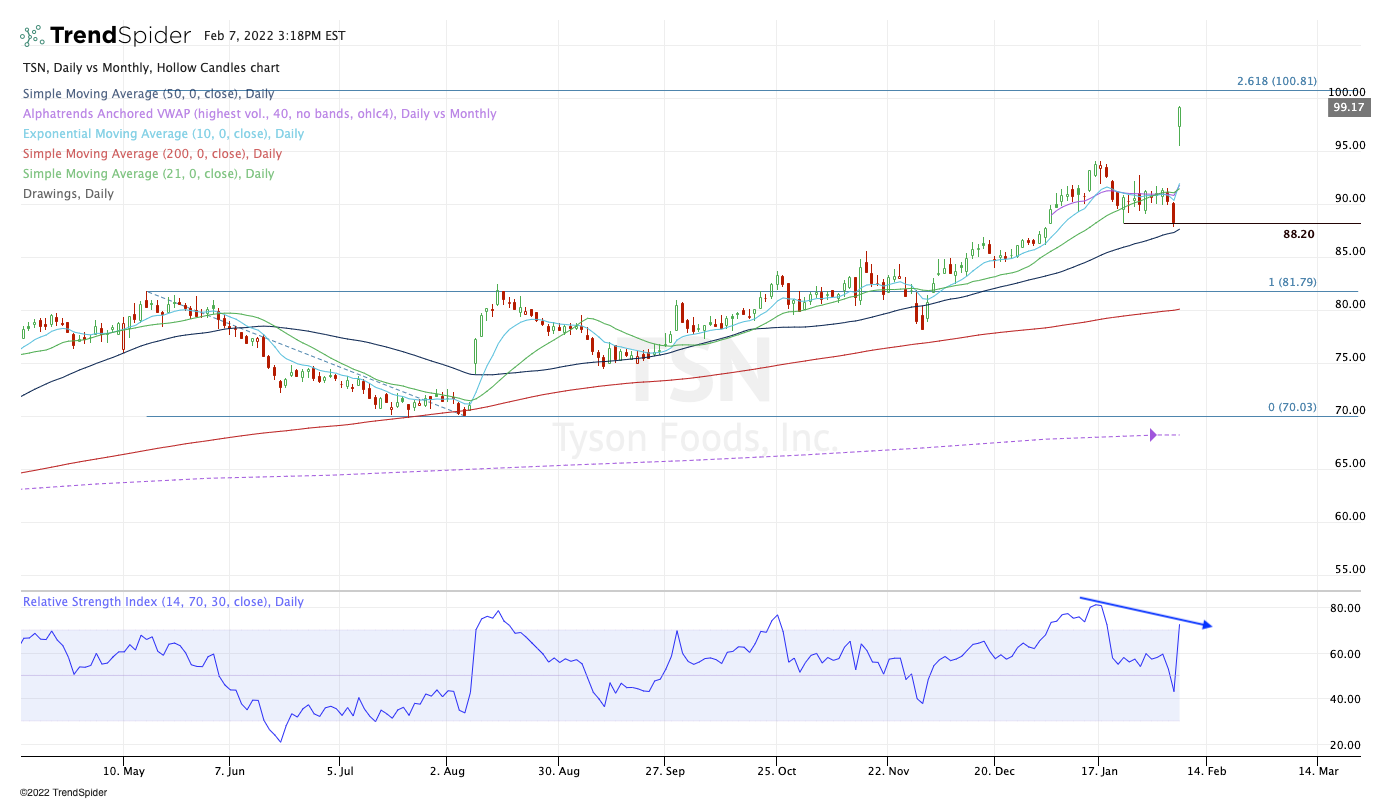Click the TSN Daily vs Monthly chart title
Image resolution: width=1391 pixels, height=802 pixels.
click(151, 68)
